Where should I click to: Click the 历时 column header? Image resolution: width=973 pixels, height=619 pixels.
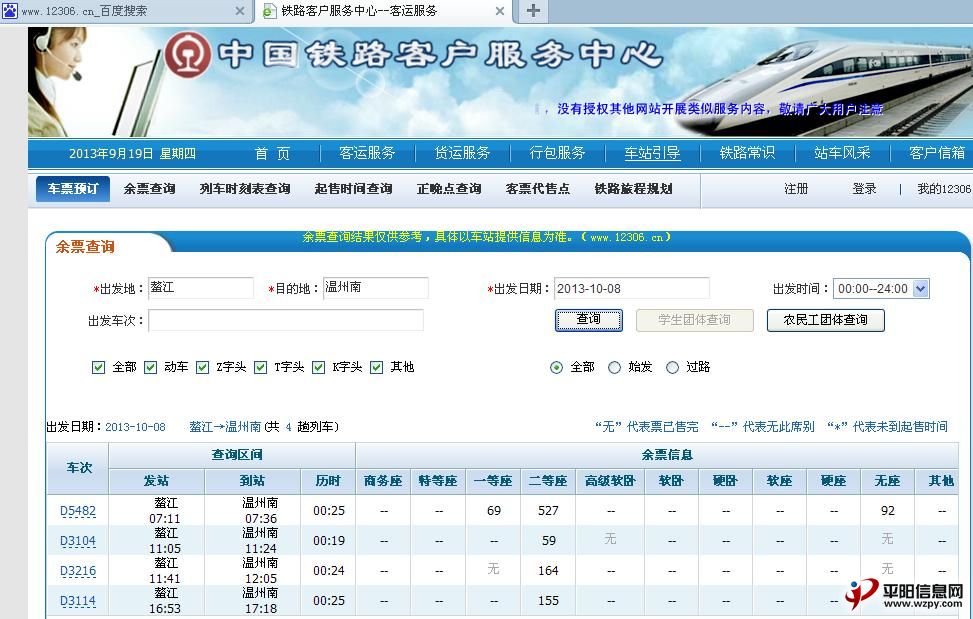click(328, 481)
